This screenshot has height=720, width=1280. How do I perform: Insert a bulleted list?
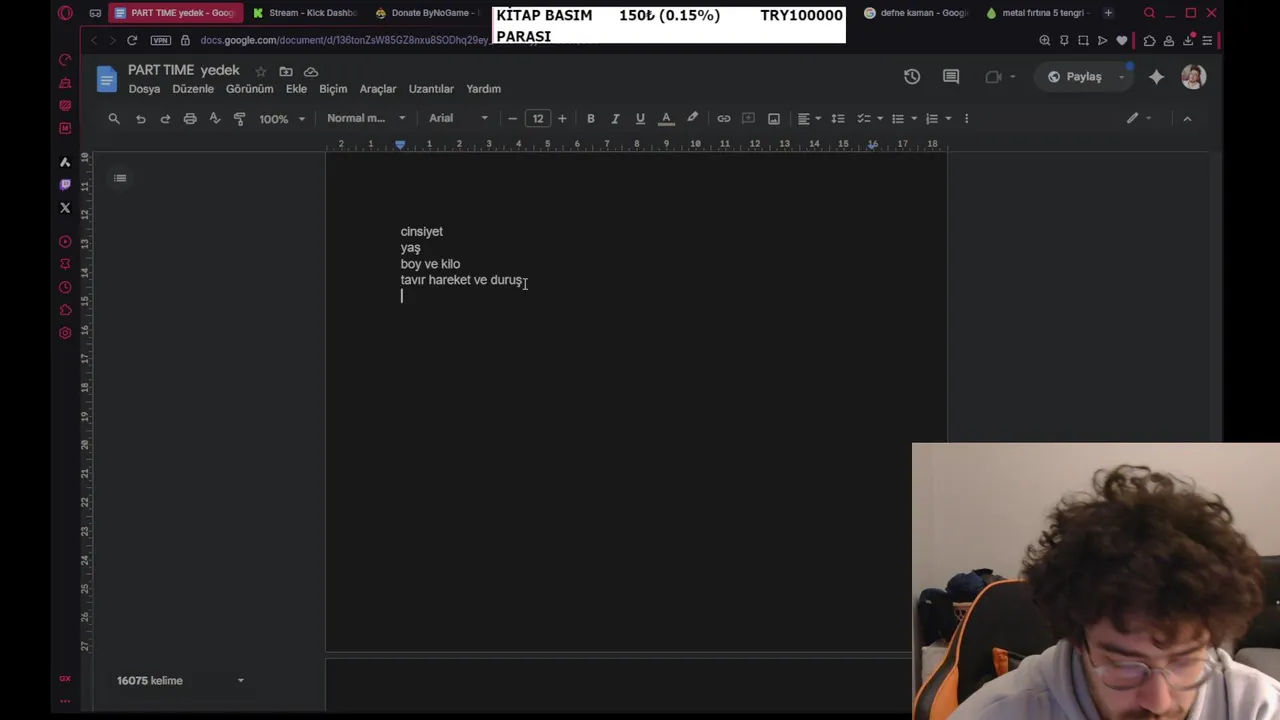(898, 118)
